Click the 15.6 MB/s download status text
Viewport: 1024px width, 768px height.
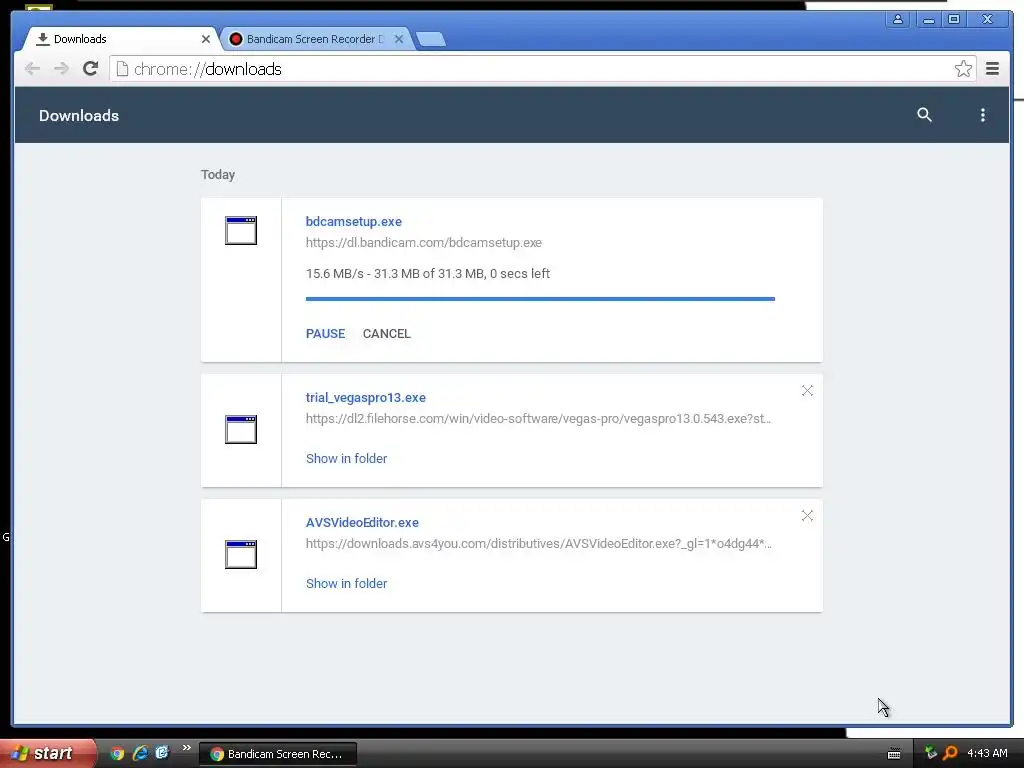click(428, 274)
